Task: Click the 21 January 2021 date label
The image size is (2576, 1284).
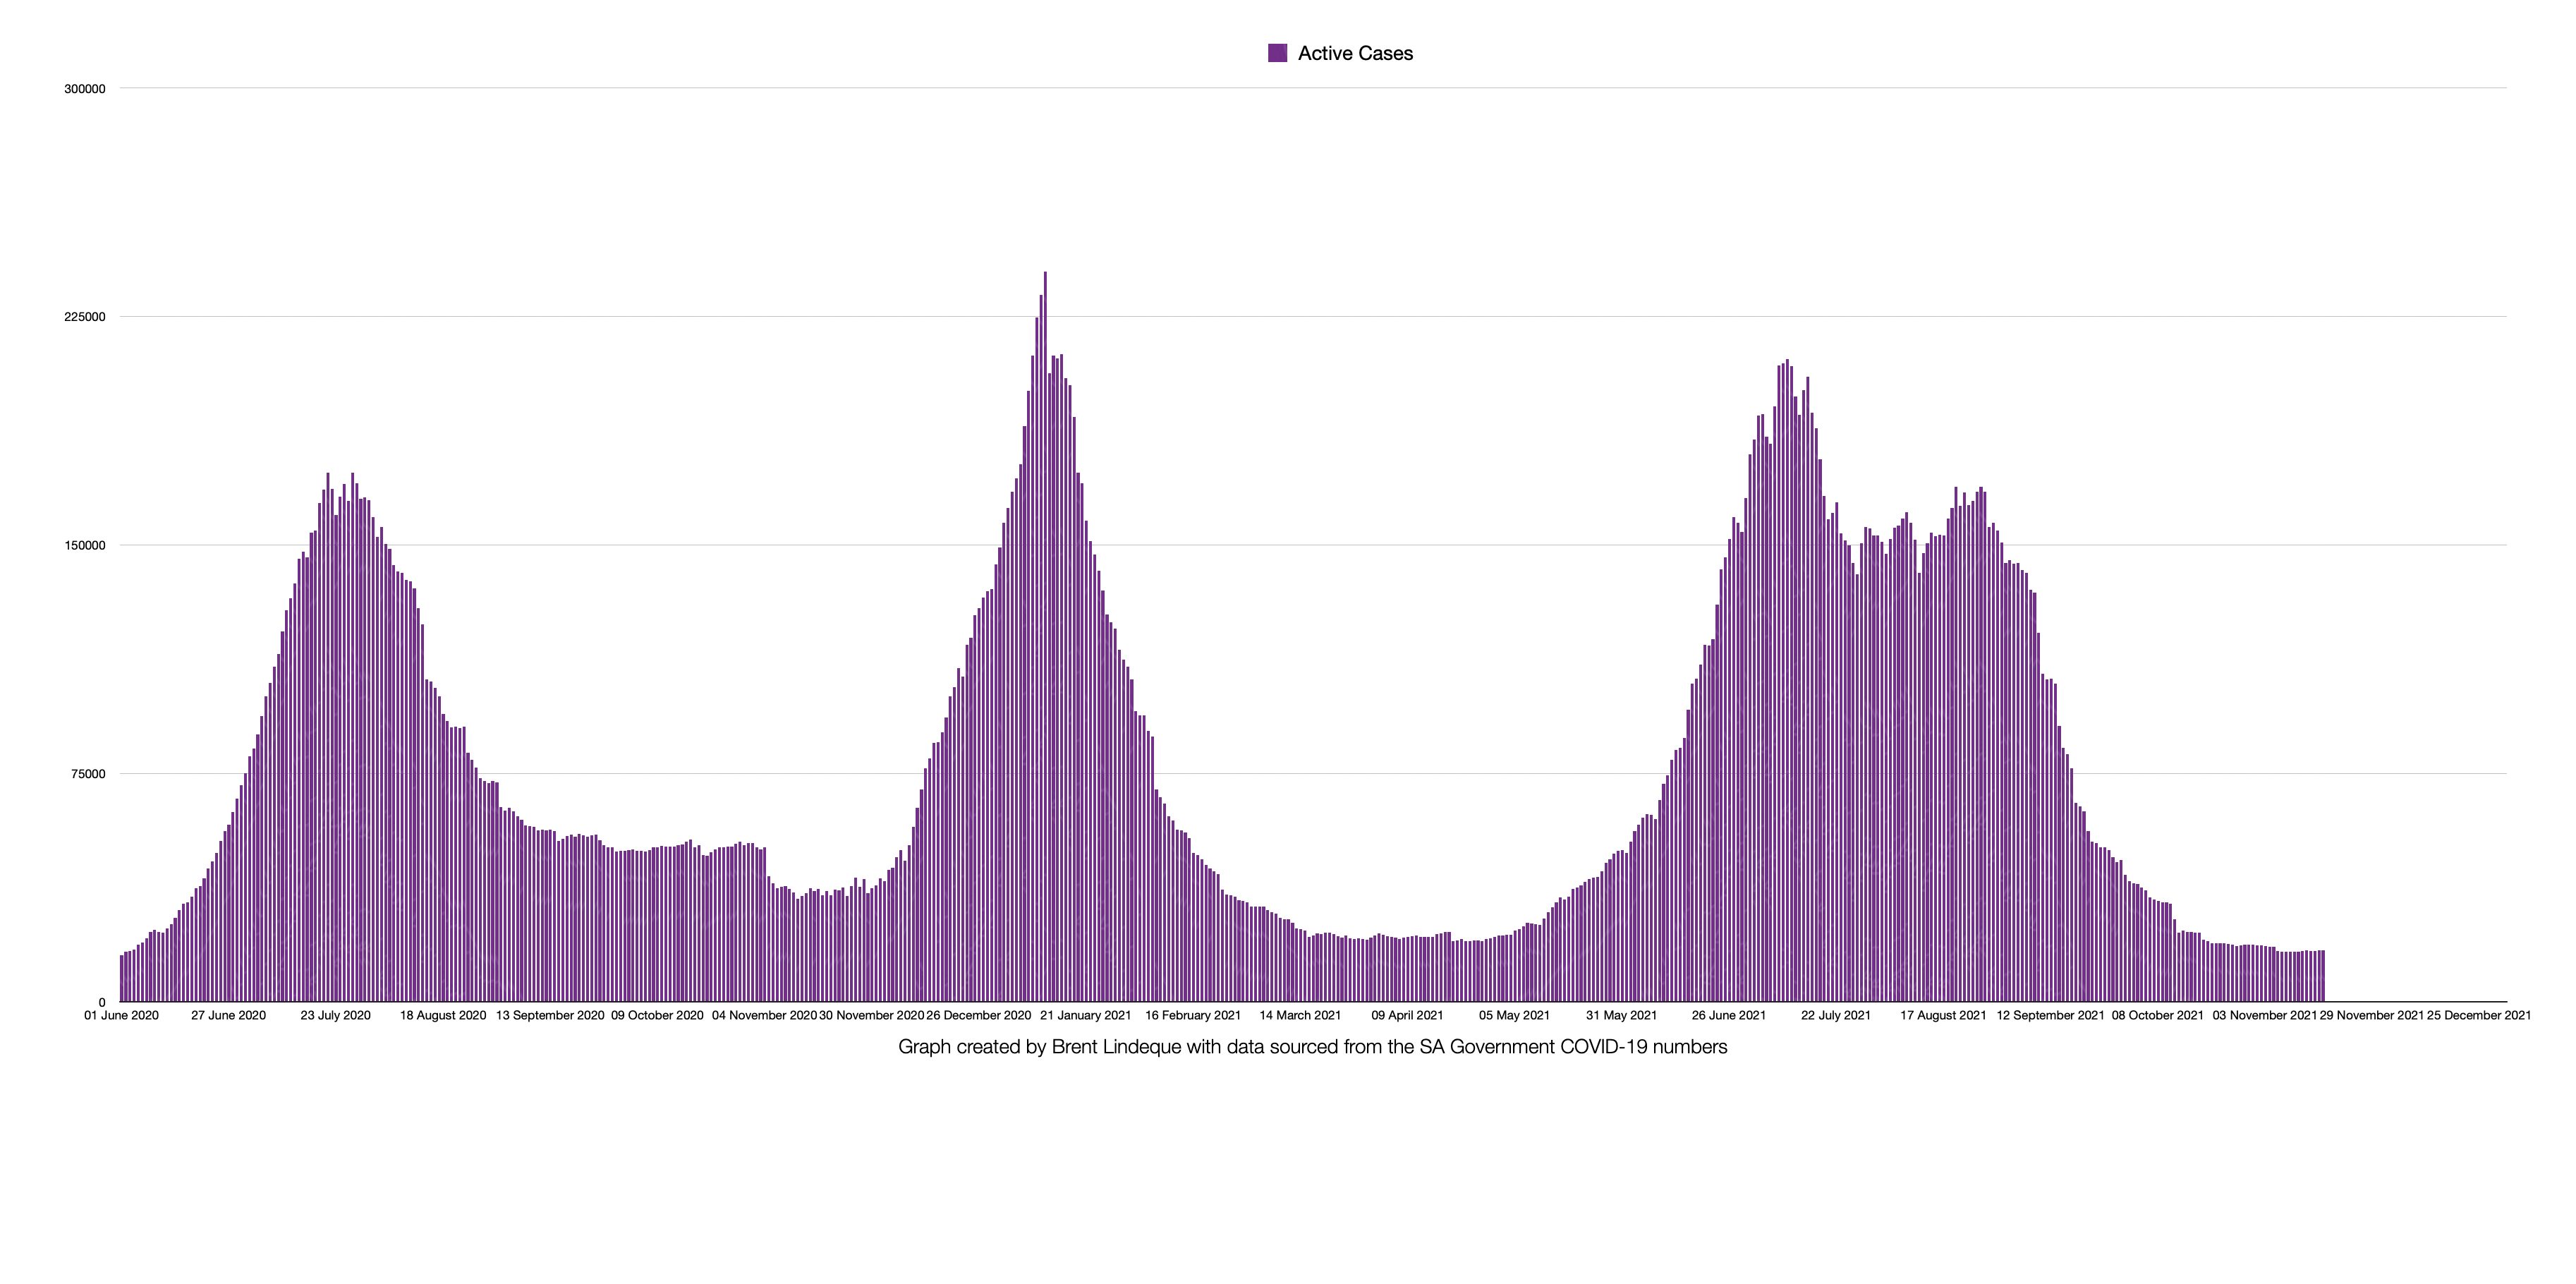Action: tap(1085, 1015)
